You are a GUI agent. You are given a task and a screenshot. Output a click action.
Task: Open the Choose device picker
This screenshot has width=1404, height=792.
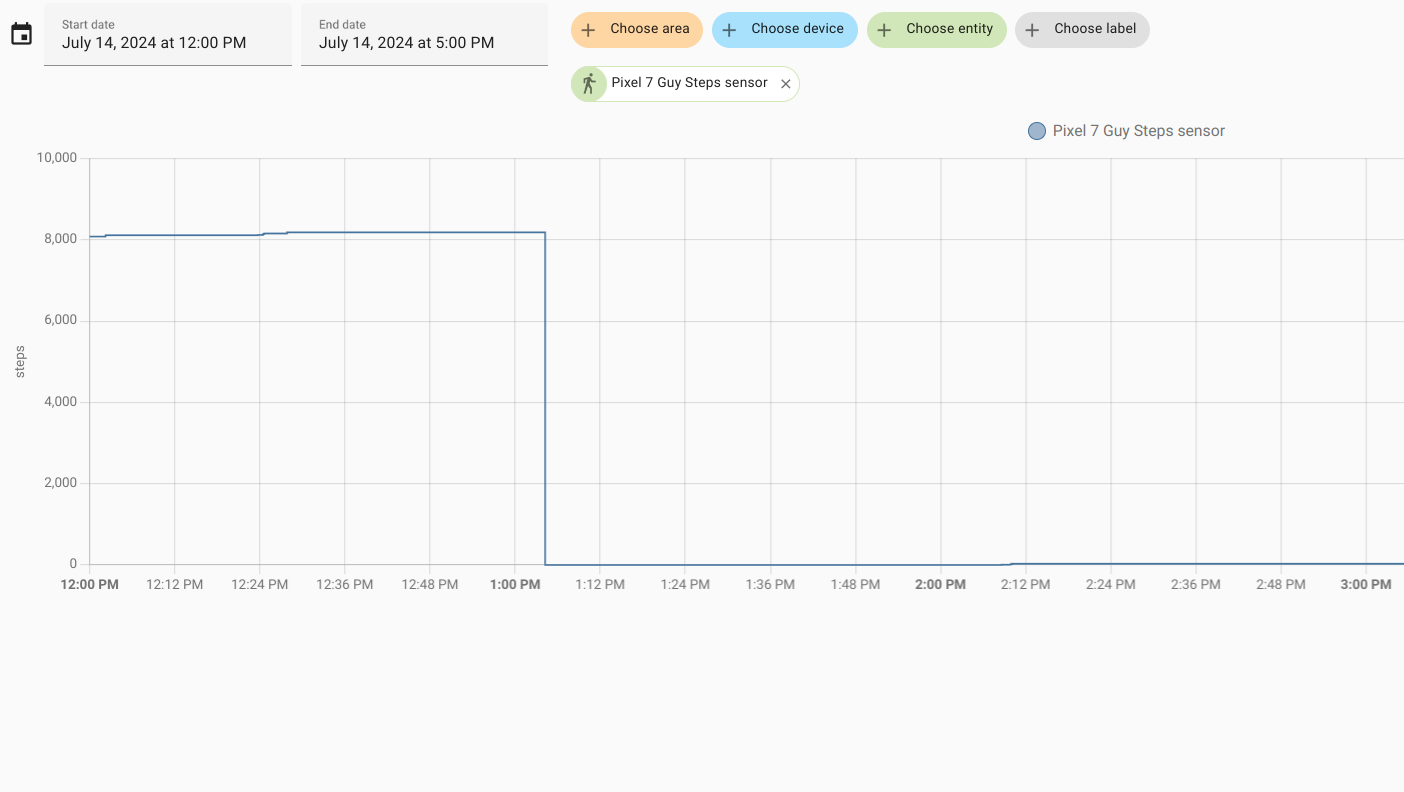pos(797,29)
